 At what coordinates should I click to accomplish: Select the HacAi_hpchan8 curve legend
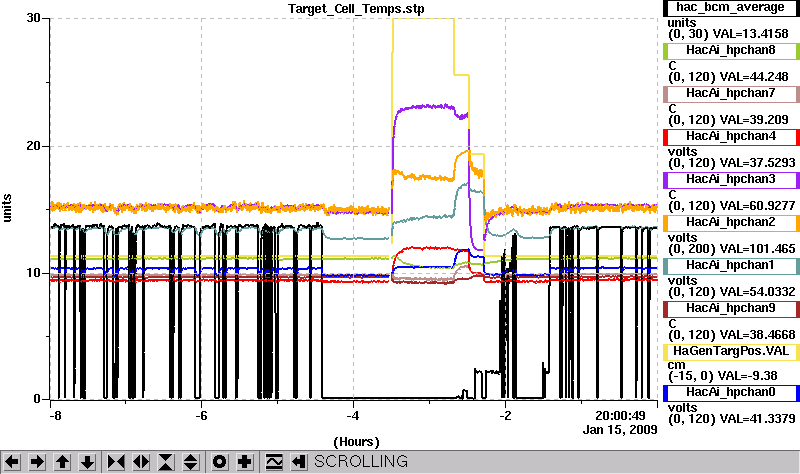[x=731, y=51]
